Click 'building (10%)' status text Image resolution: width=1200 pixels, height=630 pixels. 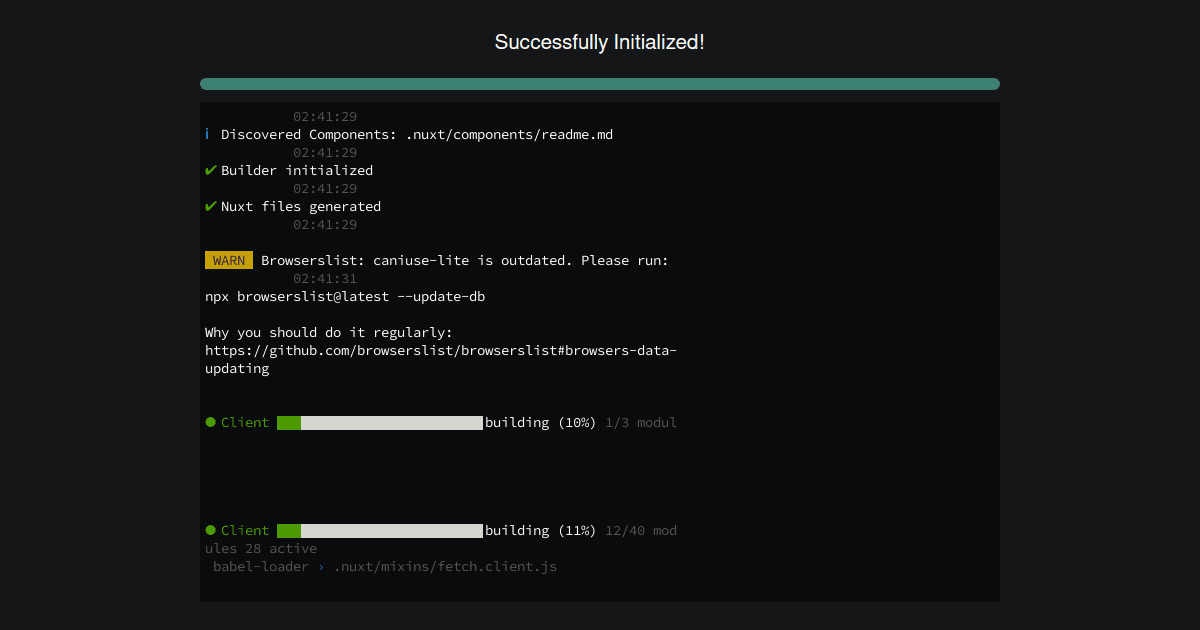click(x=541, y=422)
